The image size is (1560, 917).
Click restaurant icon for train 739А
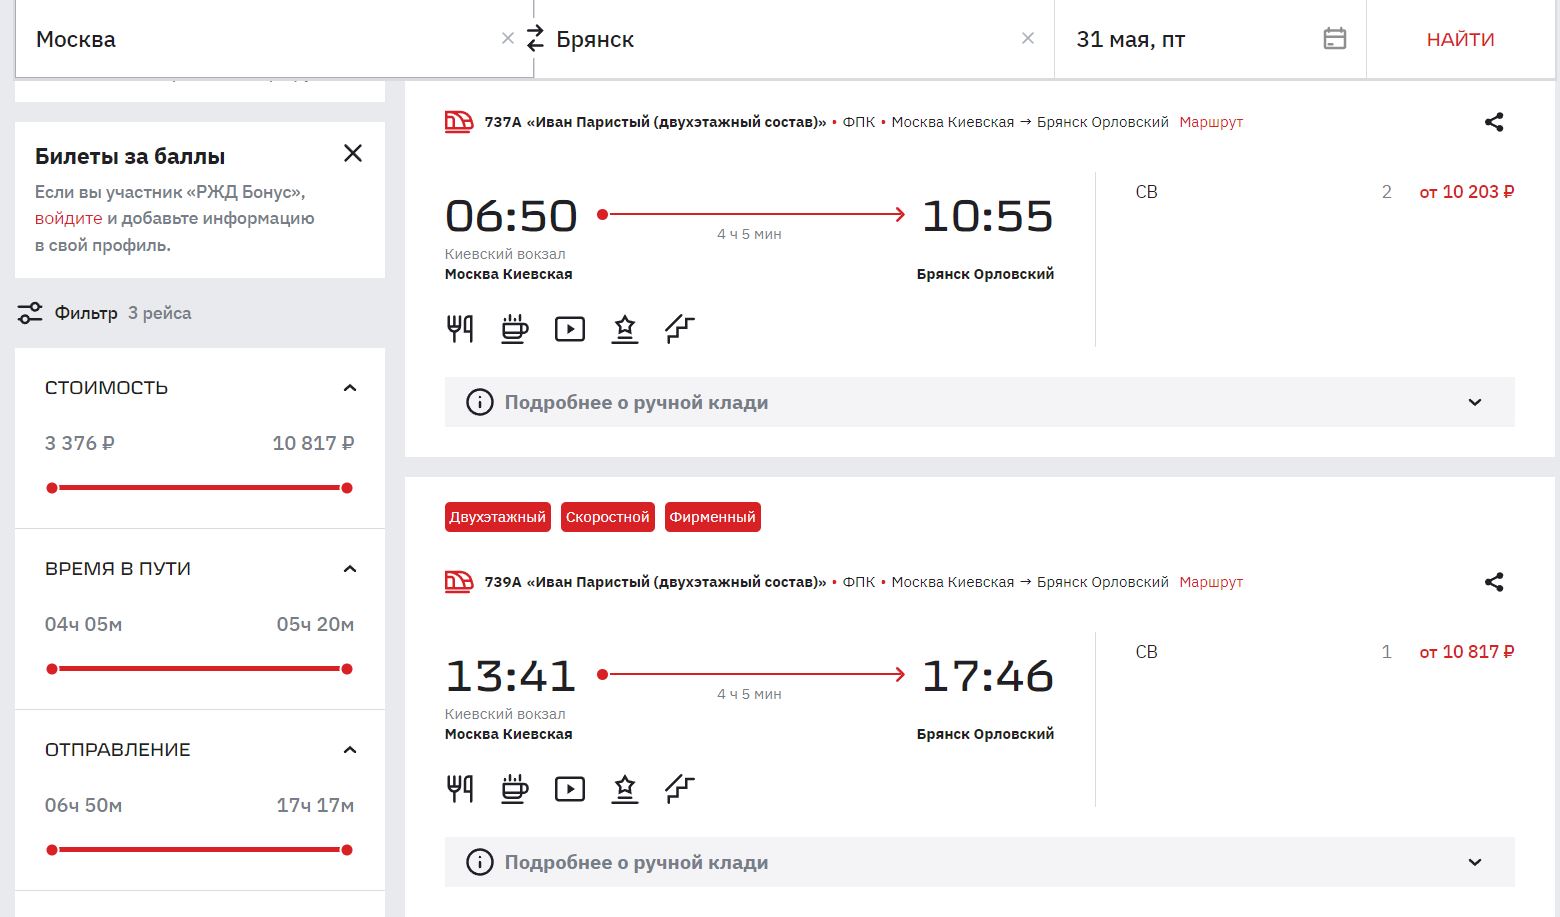click(x=460, y=789)
